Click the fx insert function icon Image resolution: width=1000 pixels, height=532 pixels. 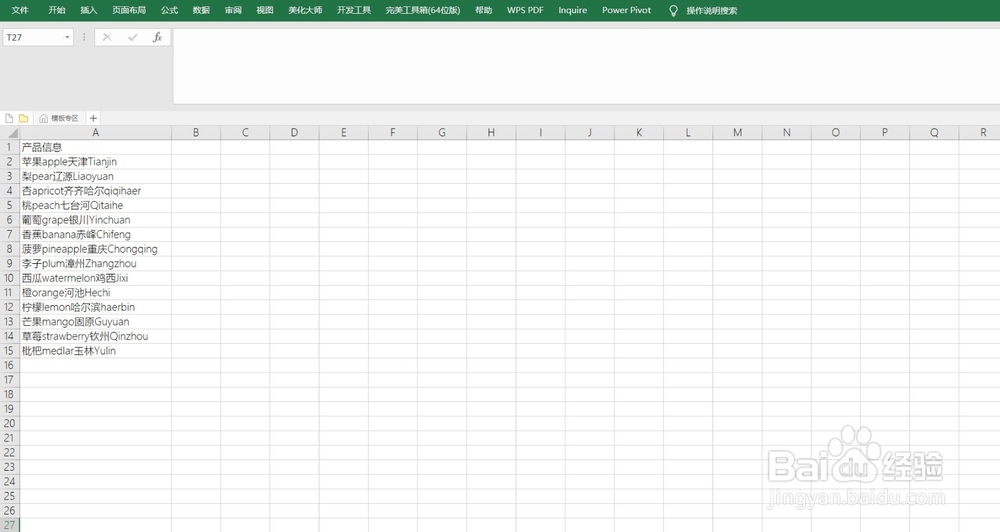click(158, 38)
